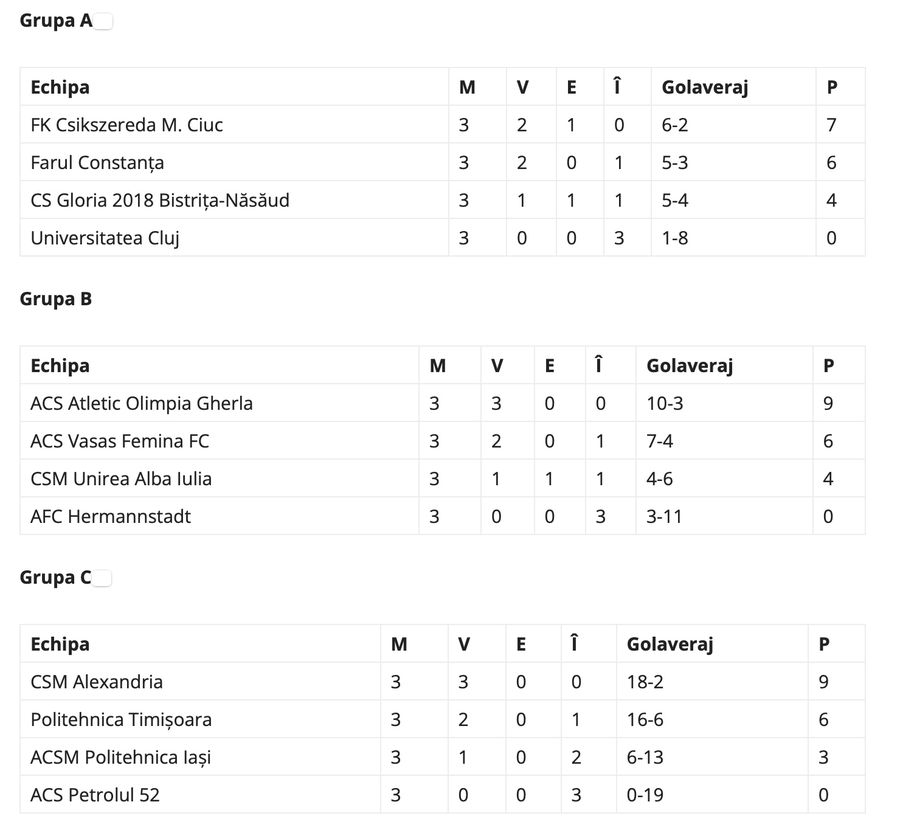
Task: Select ACSM Politehnica Iași row
Action: tap(121, 758)
